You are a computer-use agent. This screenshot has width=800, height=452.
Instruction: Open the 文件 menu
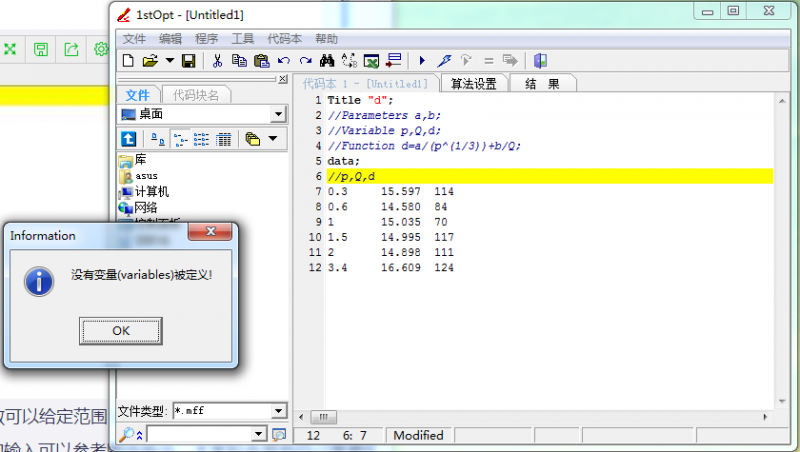click(134, 39)
